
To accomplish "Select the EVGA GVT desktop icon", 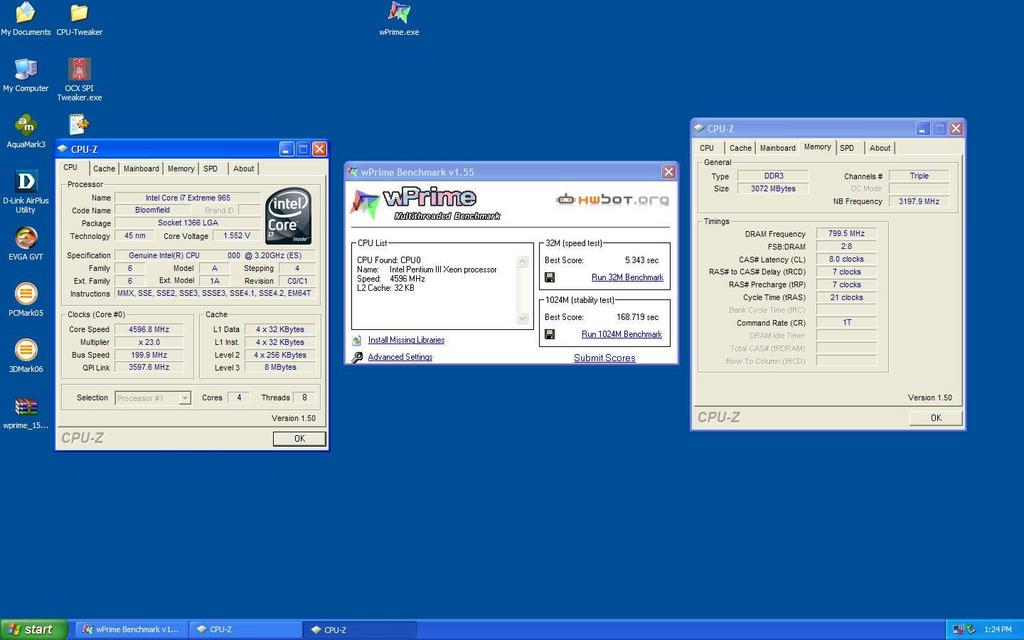I will [x=25, y=244].
